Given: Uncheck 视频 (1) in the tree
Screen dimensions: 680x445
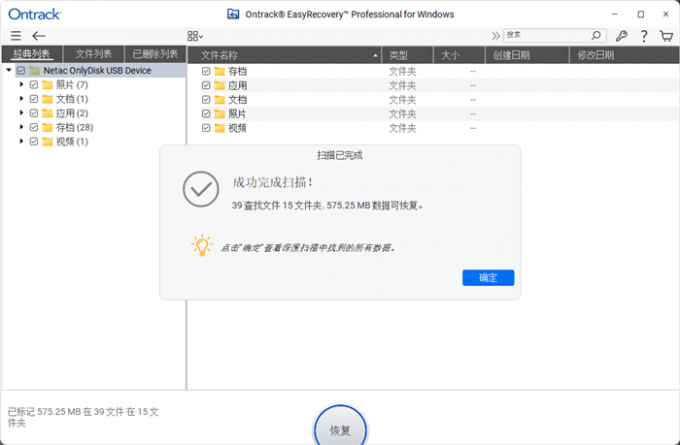Looking at the screenshot, I should pos(34,141).
